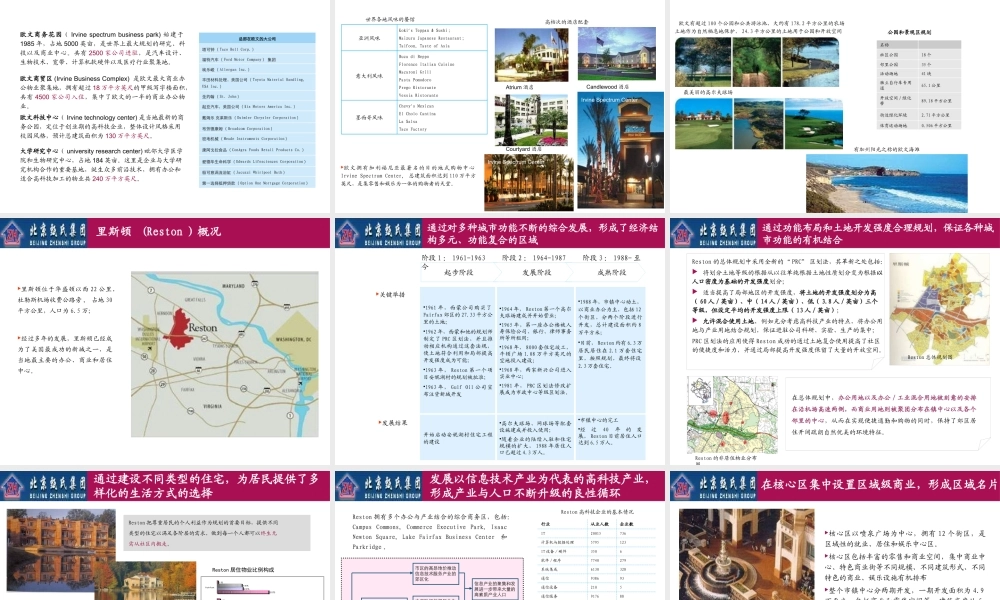Click the logo icon on the high-tech industry slide header
The width and height of the screenshot is (1000, 600).
click(348, 487)
